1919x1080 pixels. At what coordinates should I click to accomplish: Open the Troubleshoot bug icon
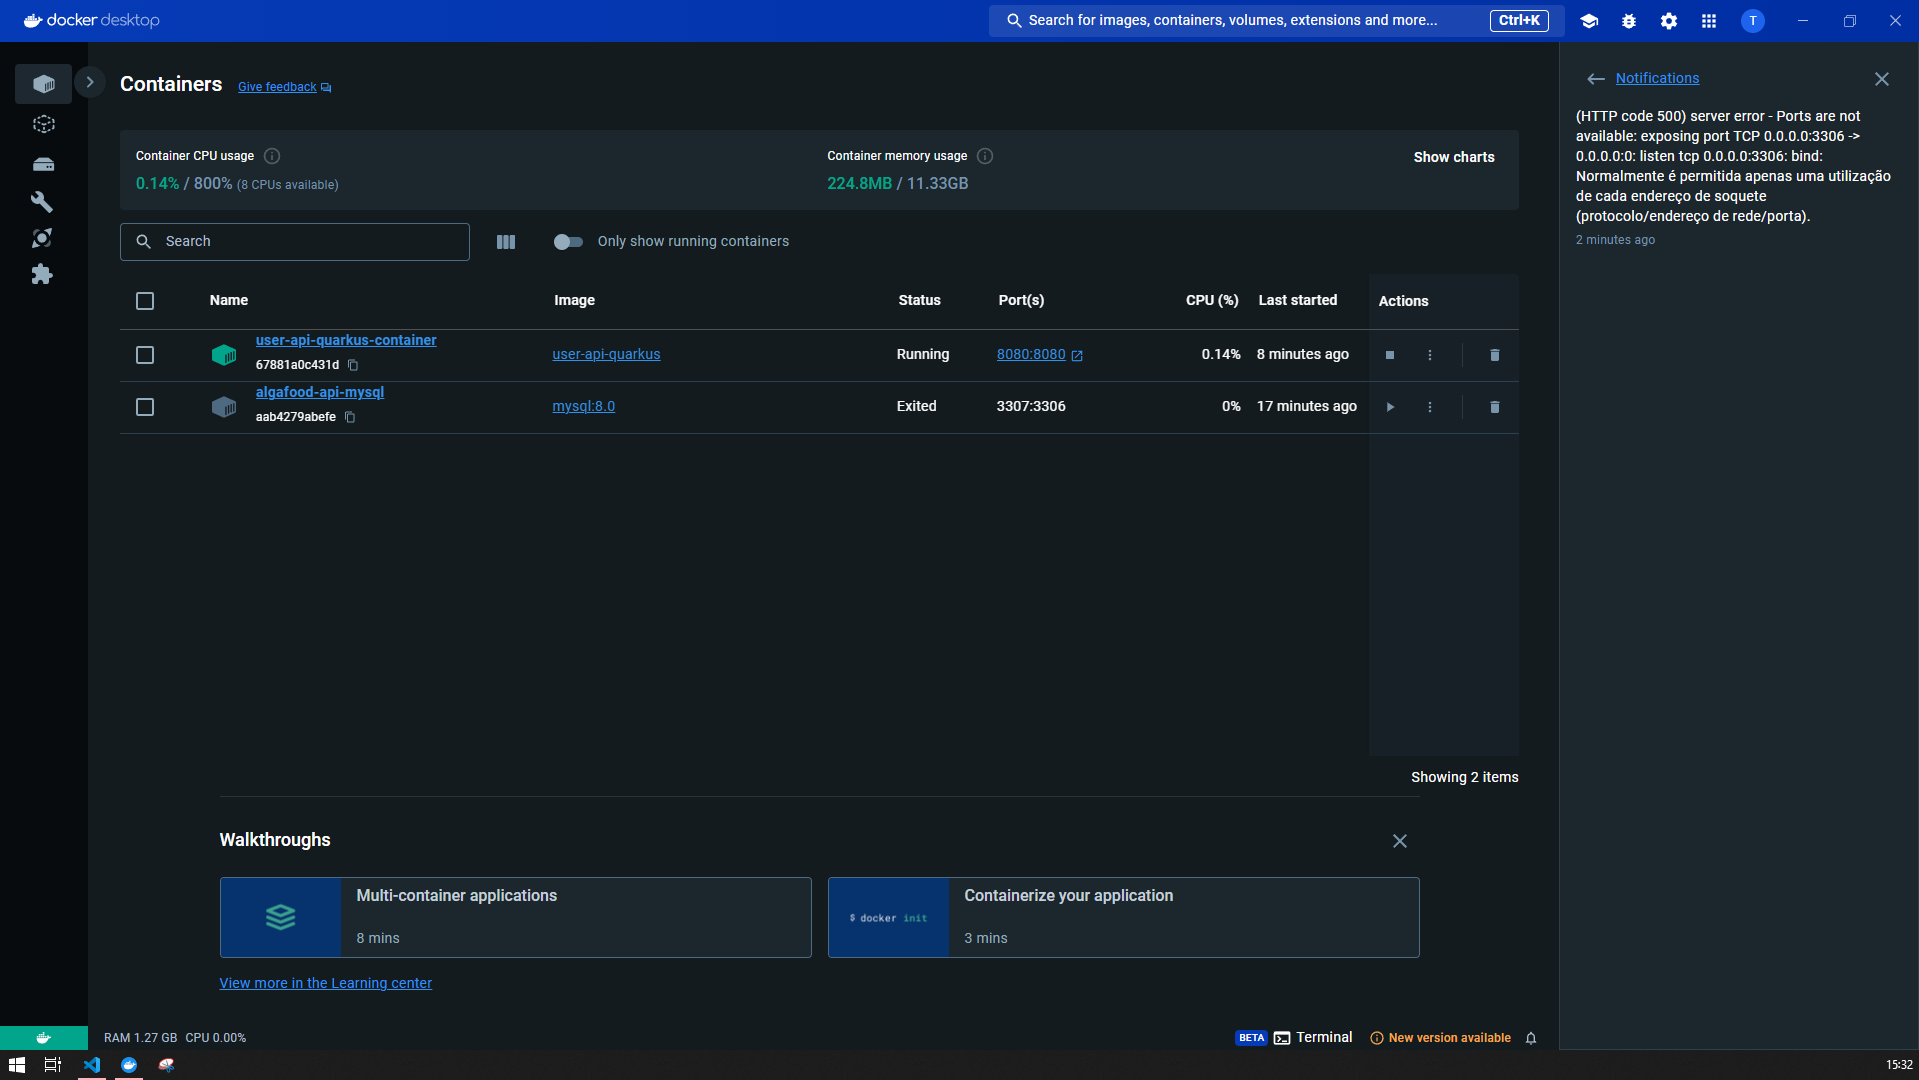(x=1629, y=21)
